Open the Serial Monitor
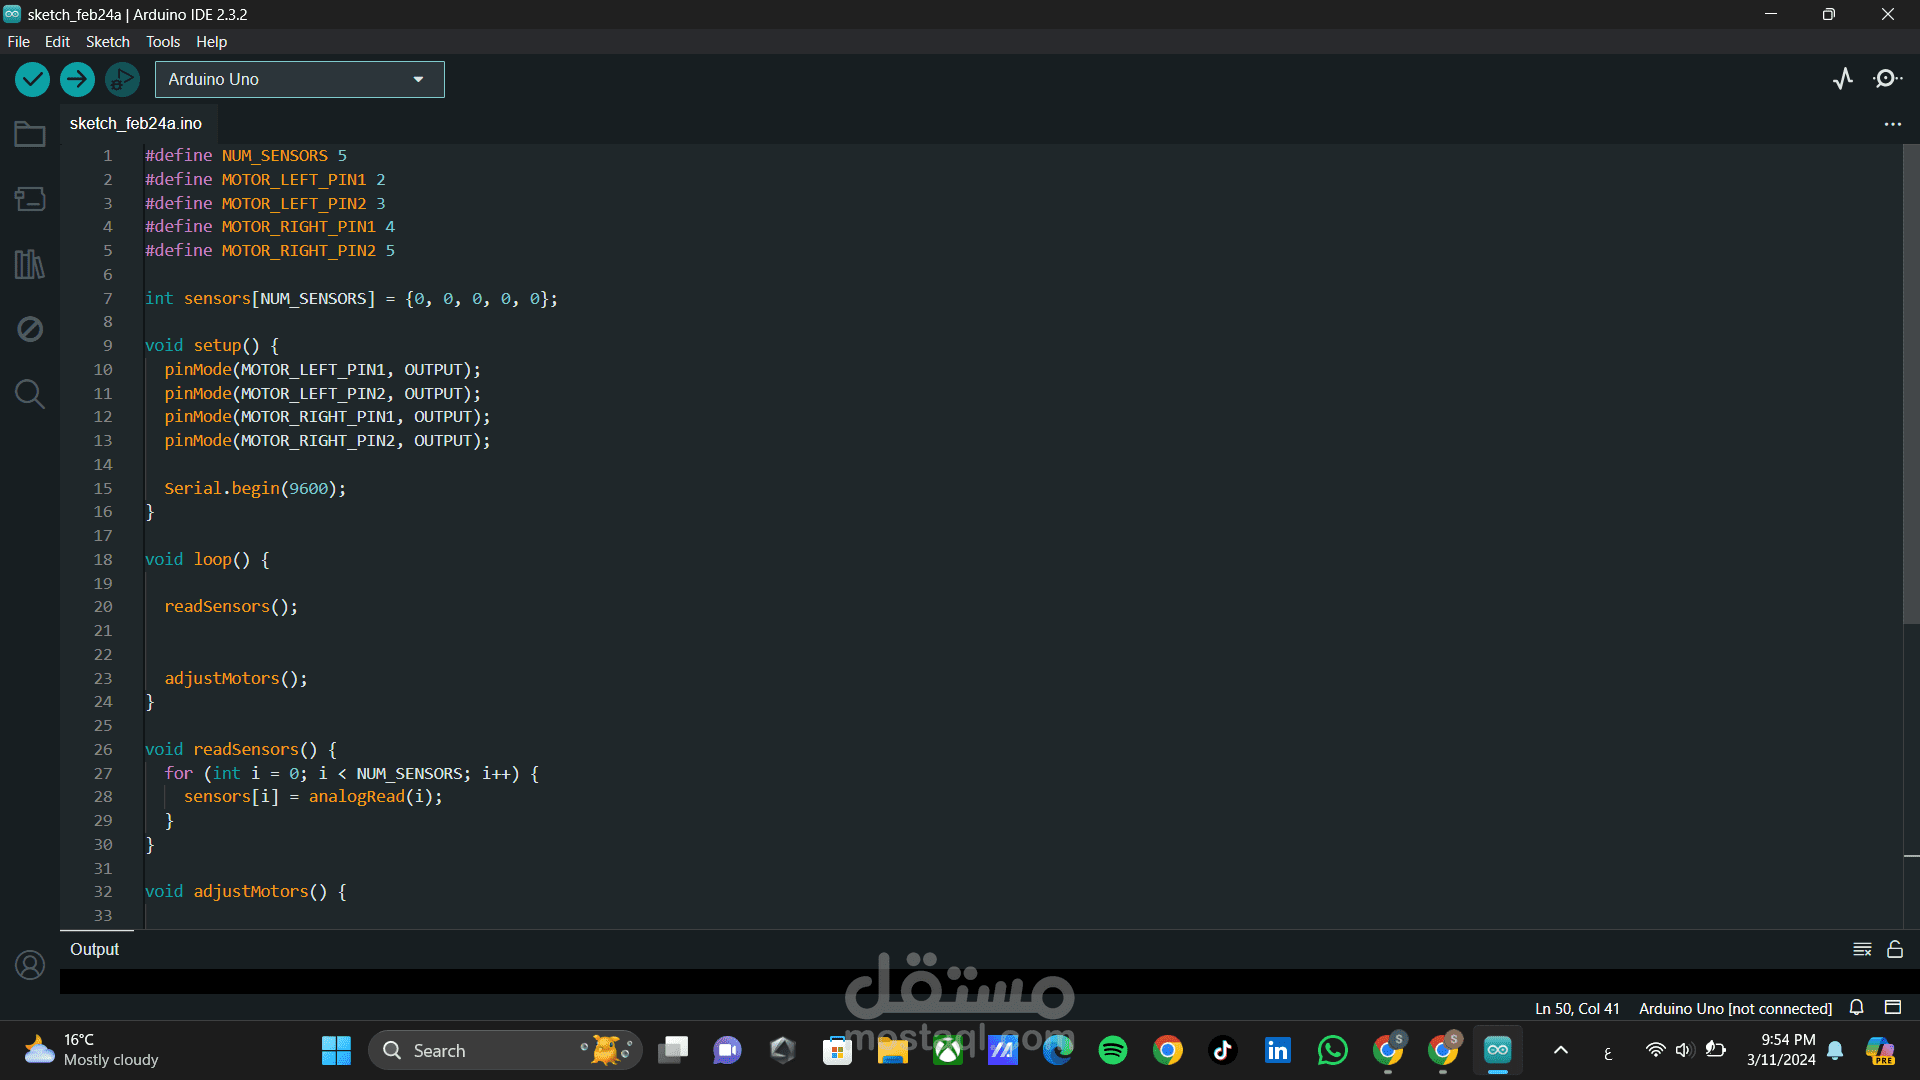The image size is (1920, 1080). click(1887, 79)
